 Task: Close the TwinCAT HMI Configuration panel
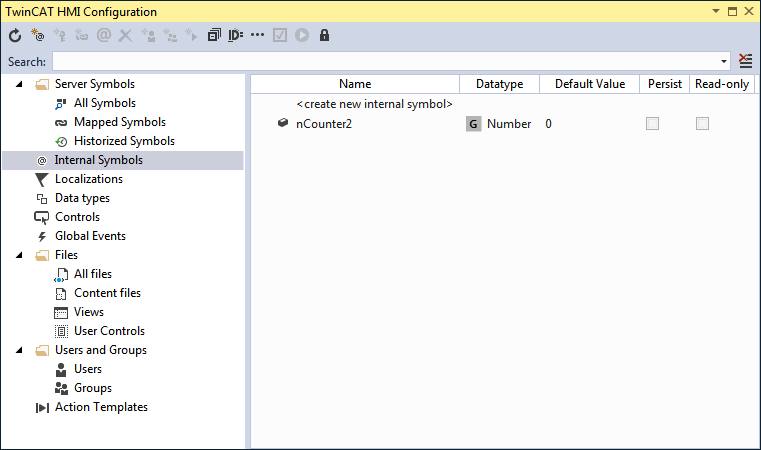point(749,11)
